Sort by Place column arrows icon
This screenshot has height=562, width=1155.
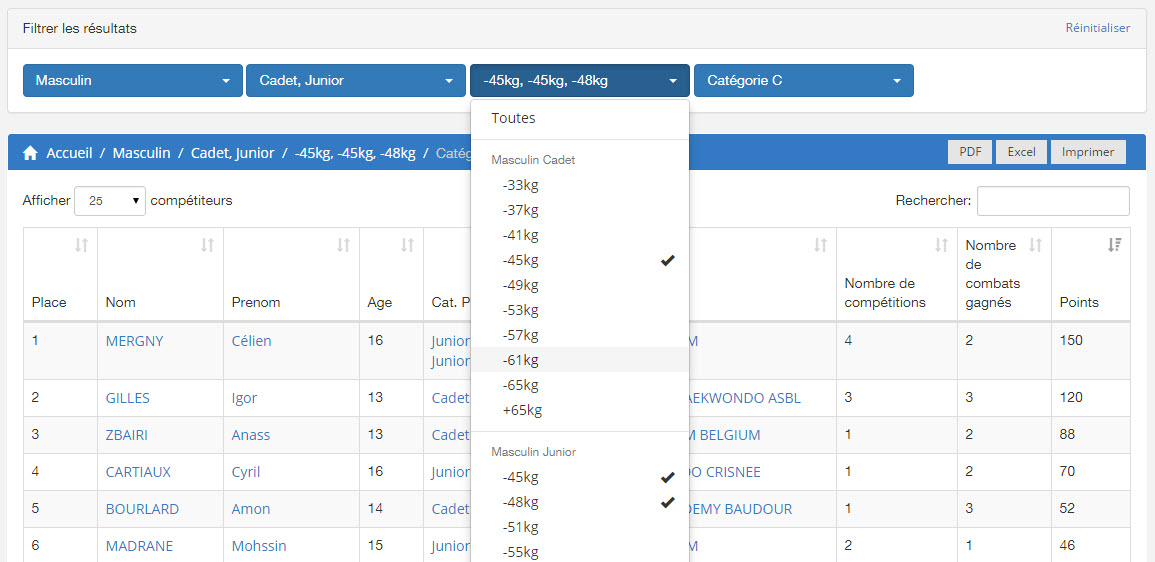pos(82,245)
